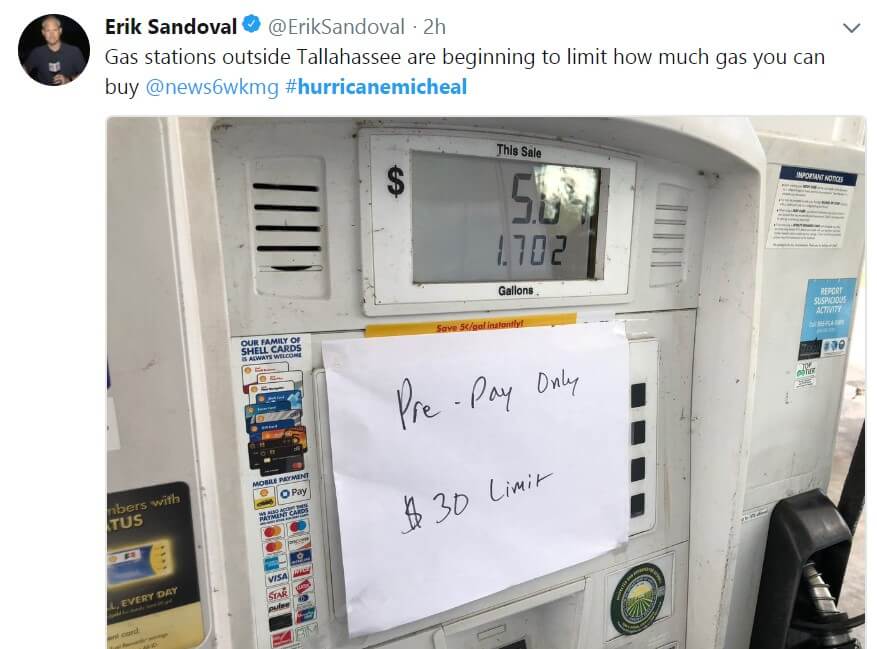Open the Erik Sandoval display name link
The width and height of the screenshot is (877, 649).
click(171, 26)
